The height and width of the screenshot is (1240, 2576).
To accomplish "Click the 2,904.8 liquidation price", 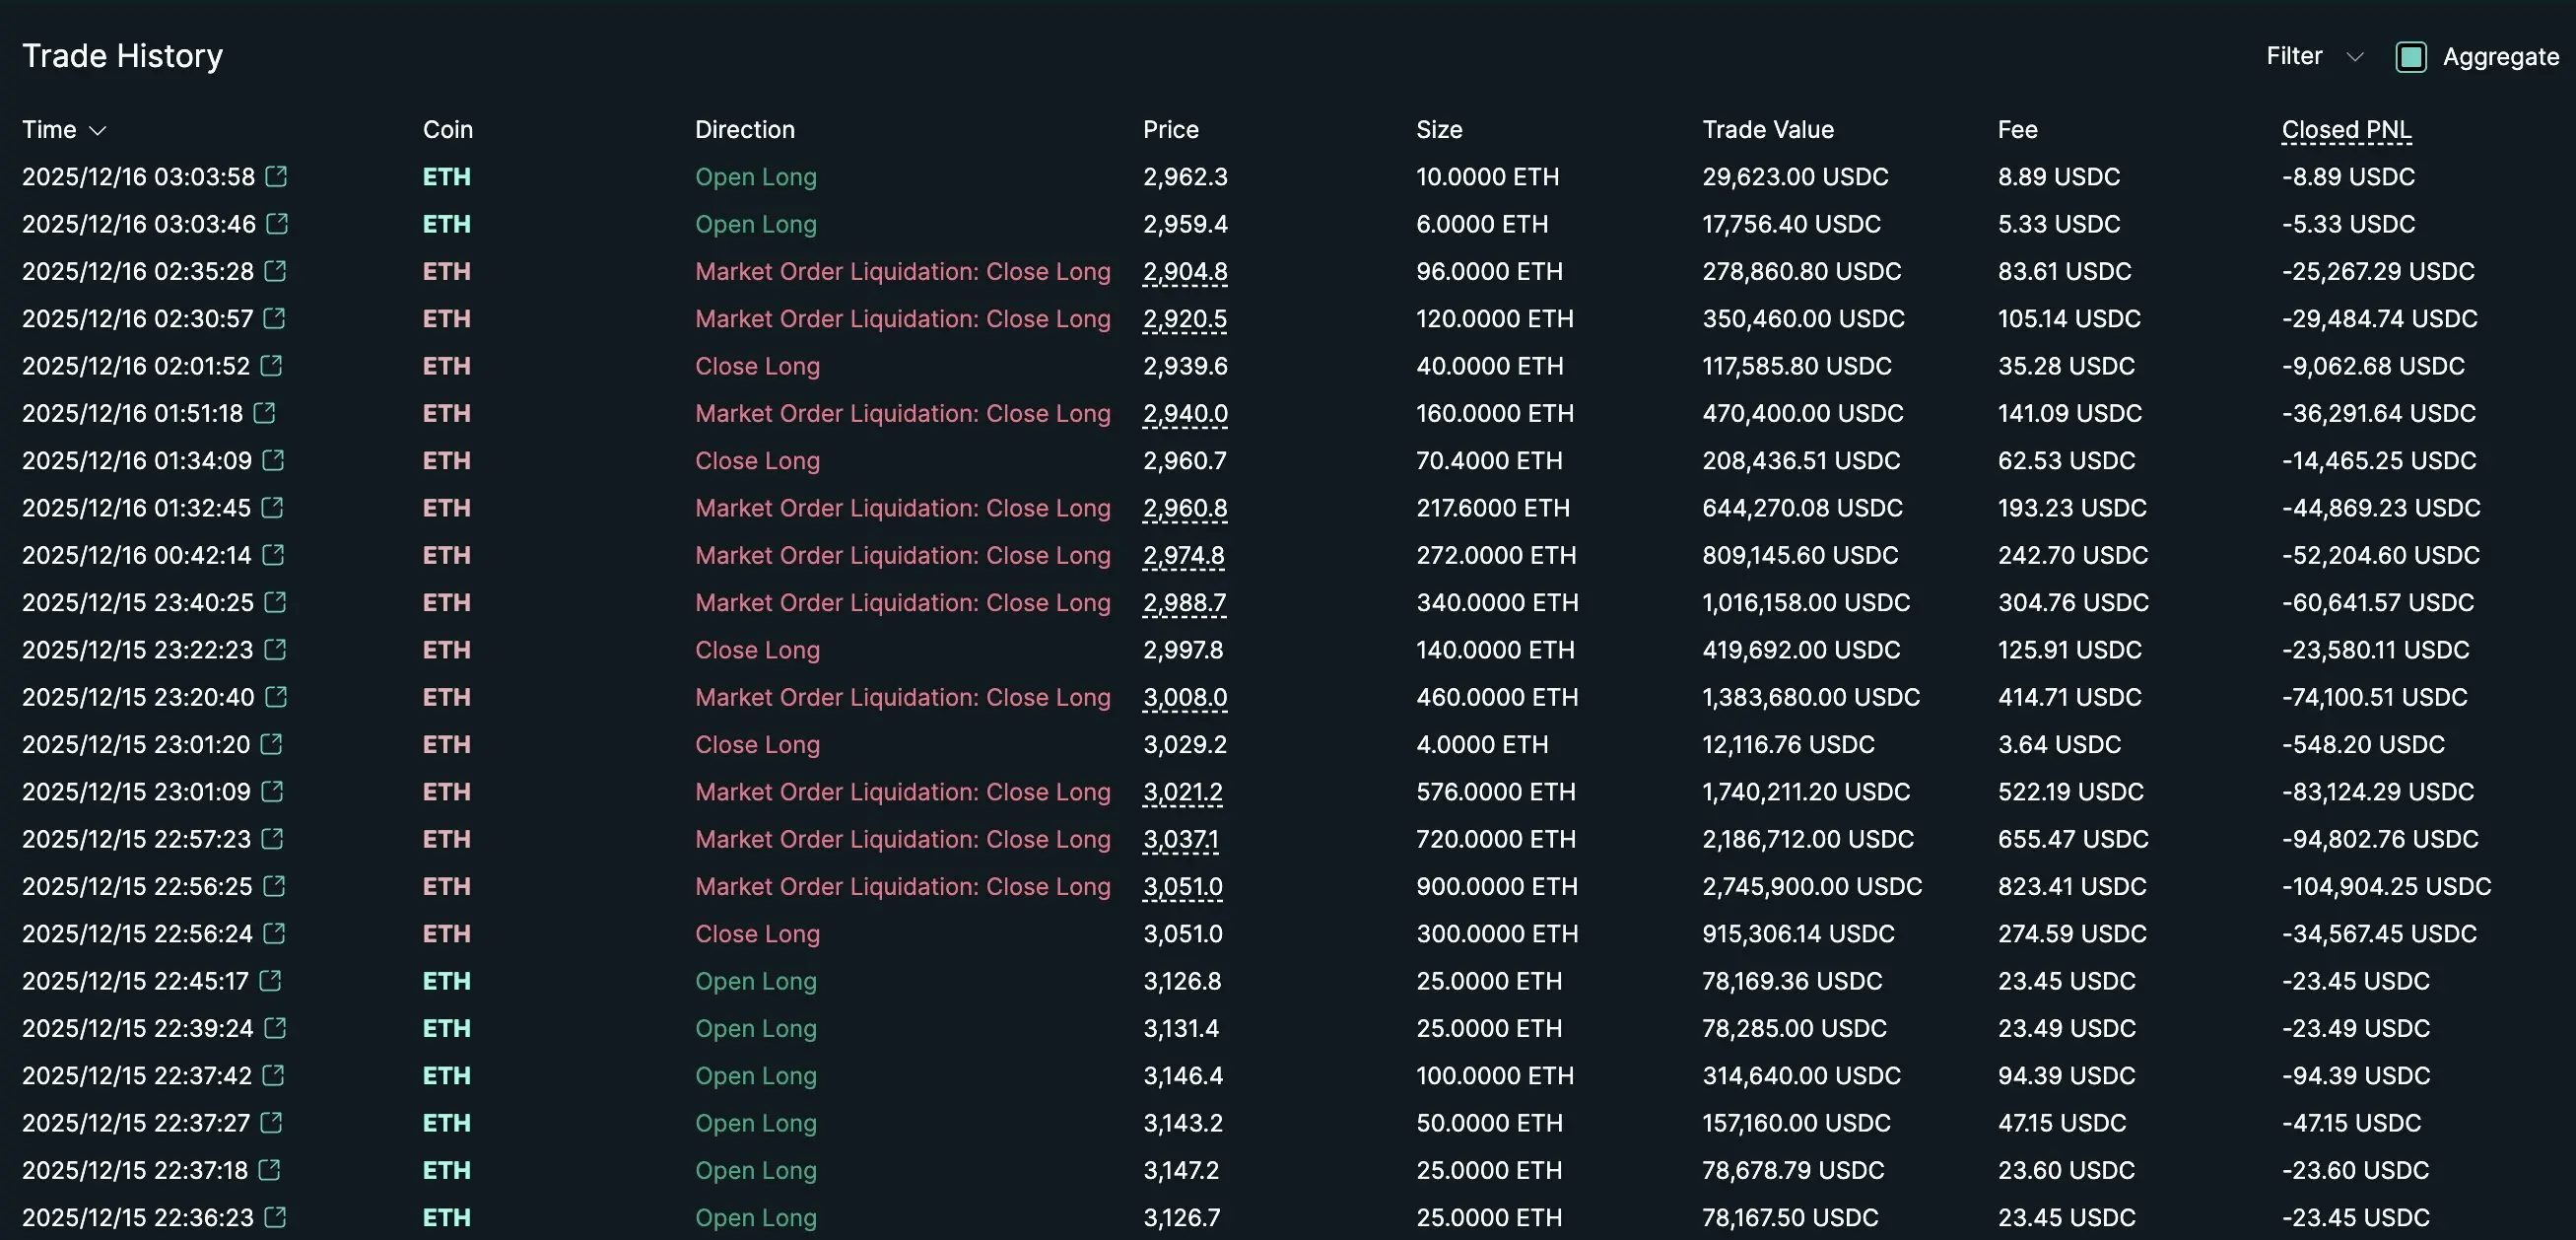I will click(1185, 271).
